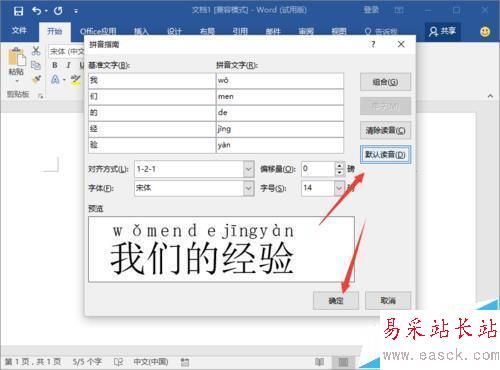Click the 偏移量 value field

point(317,169)
